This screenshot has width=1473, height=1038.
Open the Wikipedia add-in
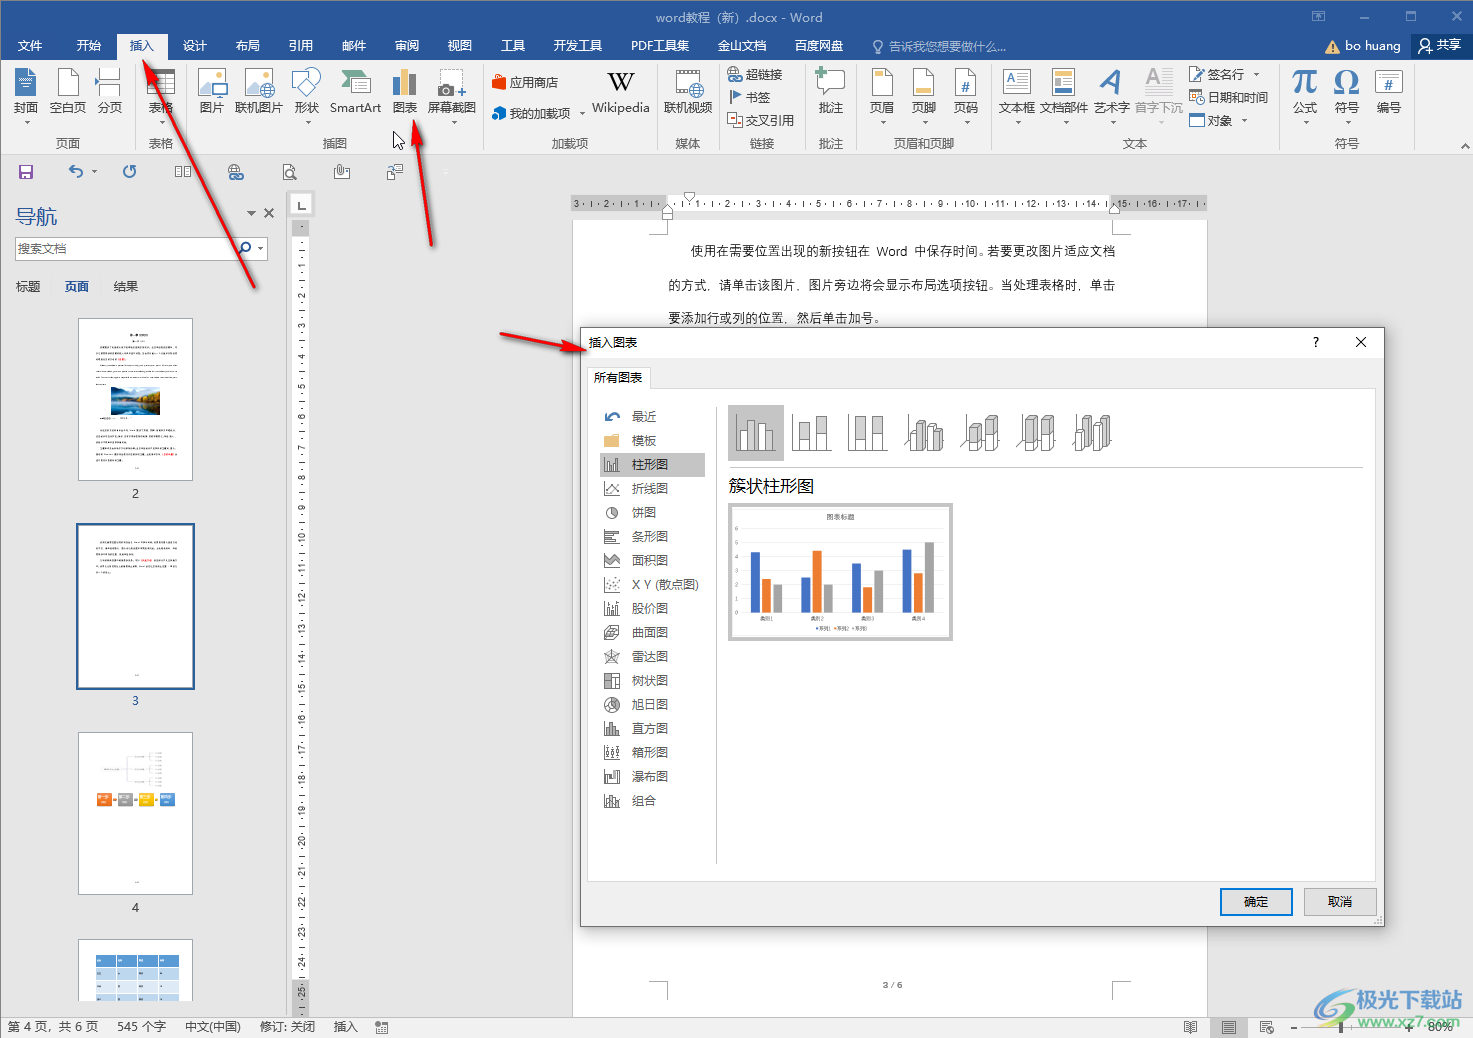click(x=621, y=93)
